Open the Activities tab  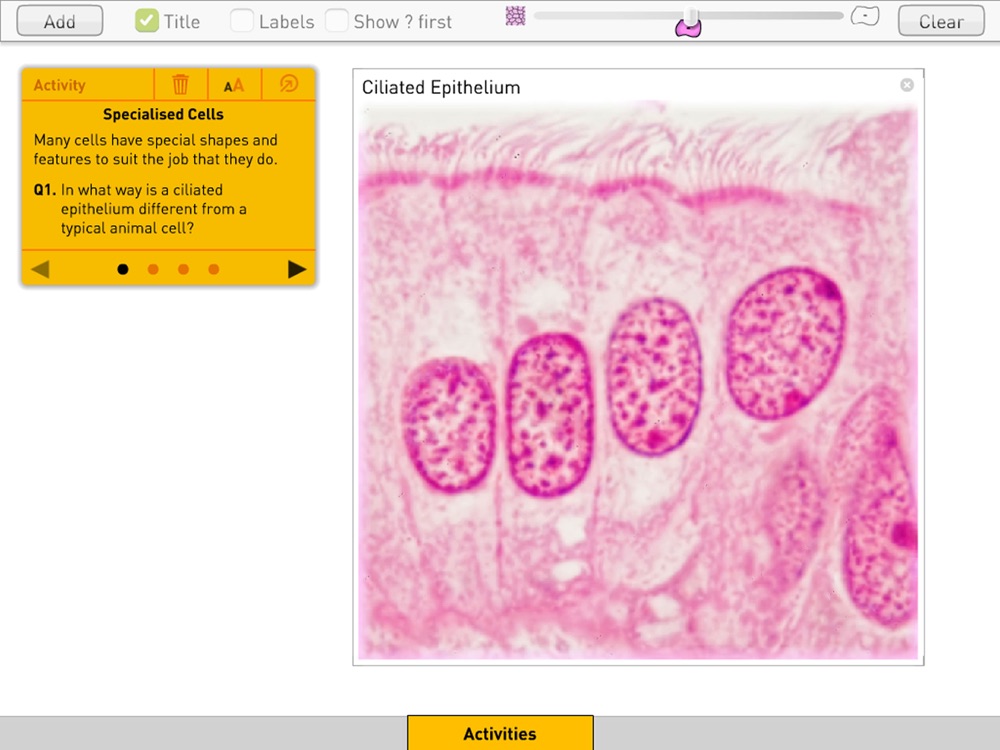500,733
